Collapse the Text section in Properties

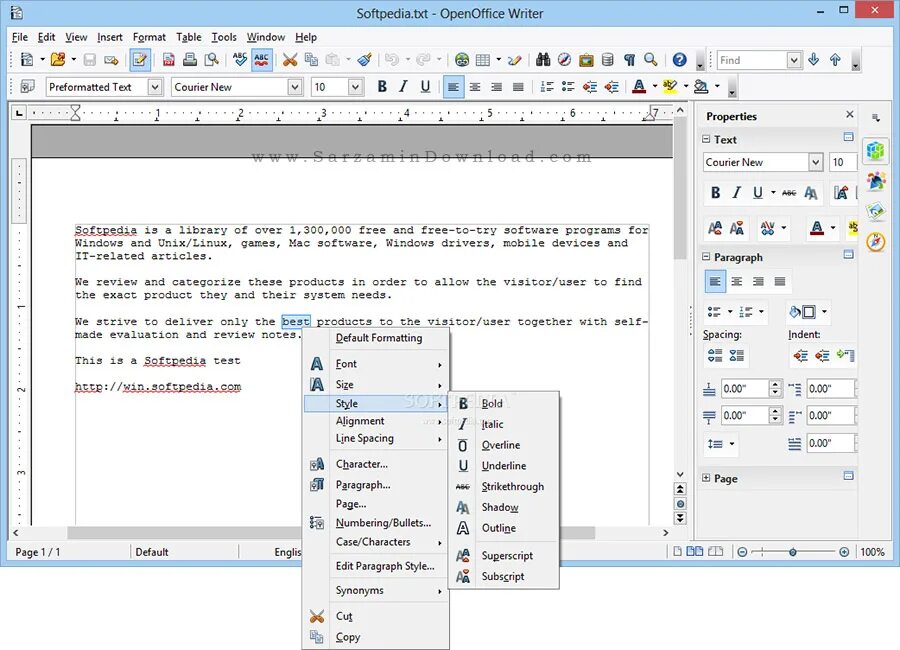pos(706,139)
